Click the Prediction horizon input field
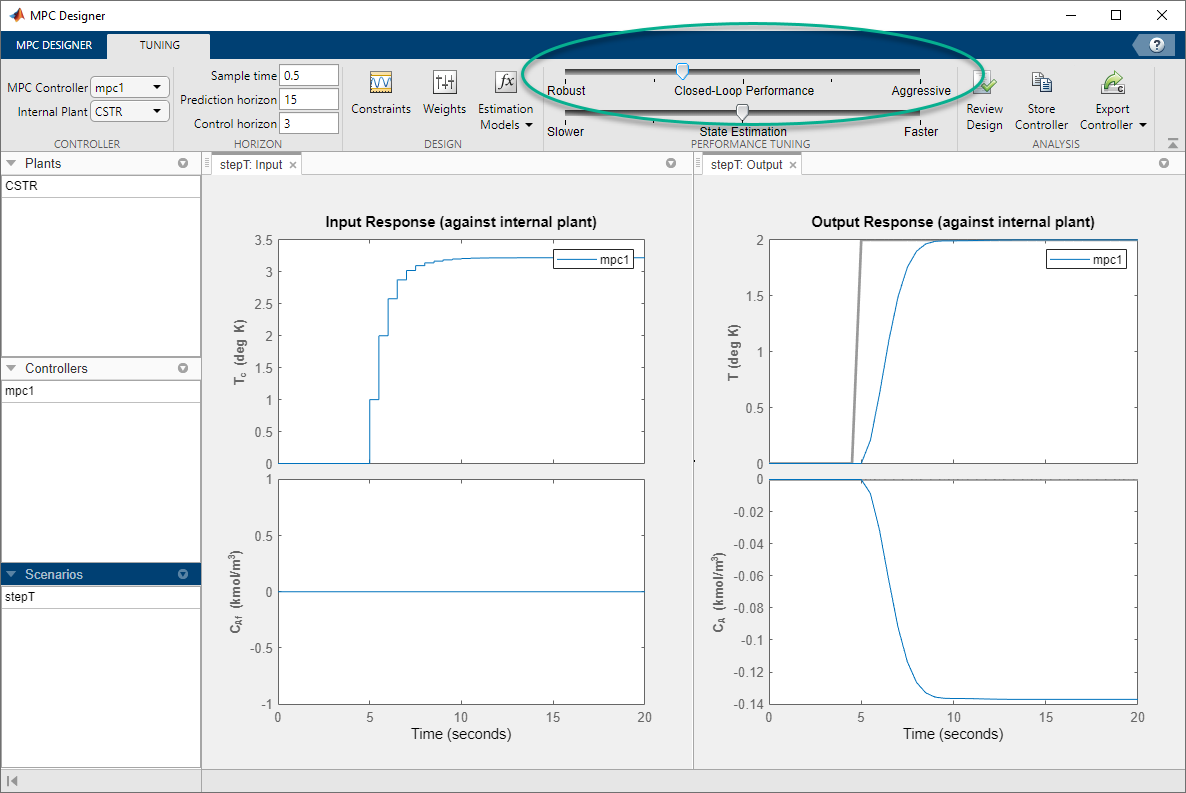Screen dimensions: 1186x793 click(309, 99)
